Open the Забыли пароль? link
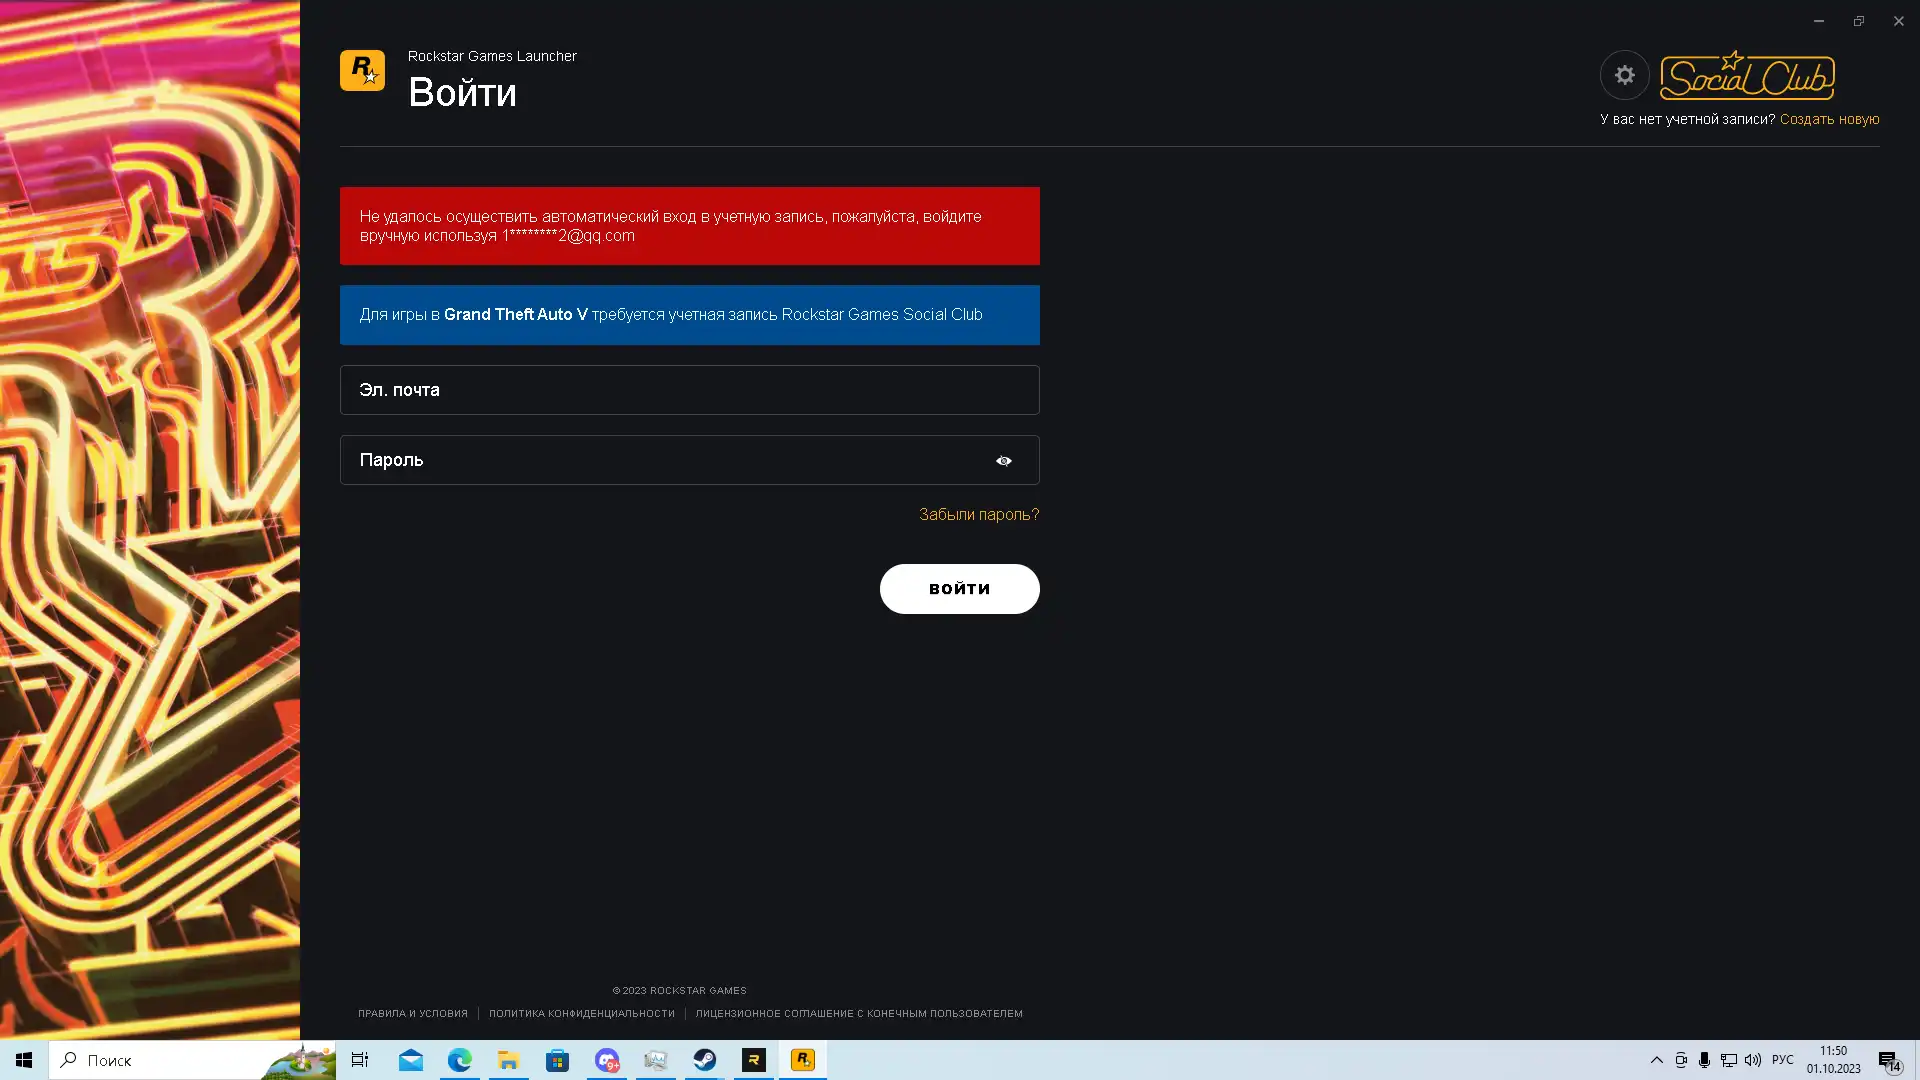Image resolution: width=1920 pixels, height=1080 pixels. pyautogui.click(x=979, y=514)
